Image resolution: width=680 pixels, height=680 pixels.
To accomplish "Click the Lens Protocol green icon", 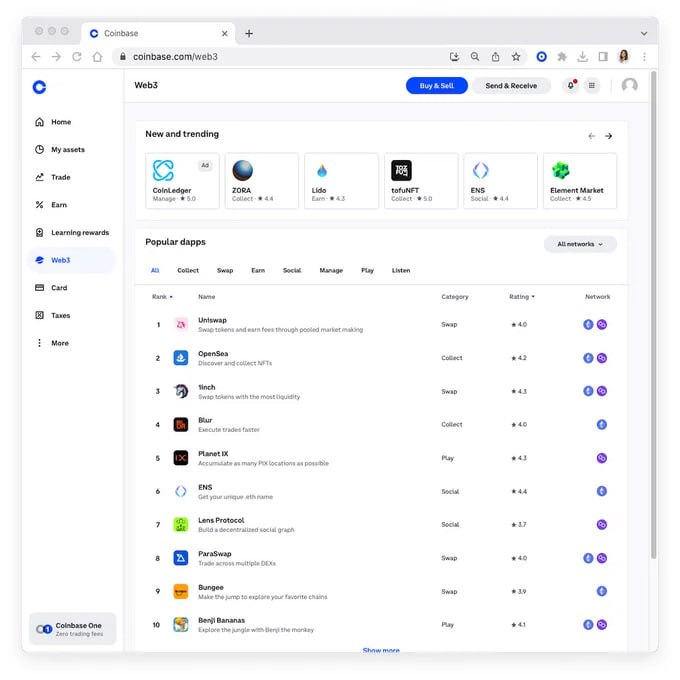I will pyautogui.click(x=181, y=525).
